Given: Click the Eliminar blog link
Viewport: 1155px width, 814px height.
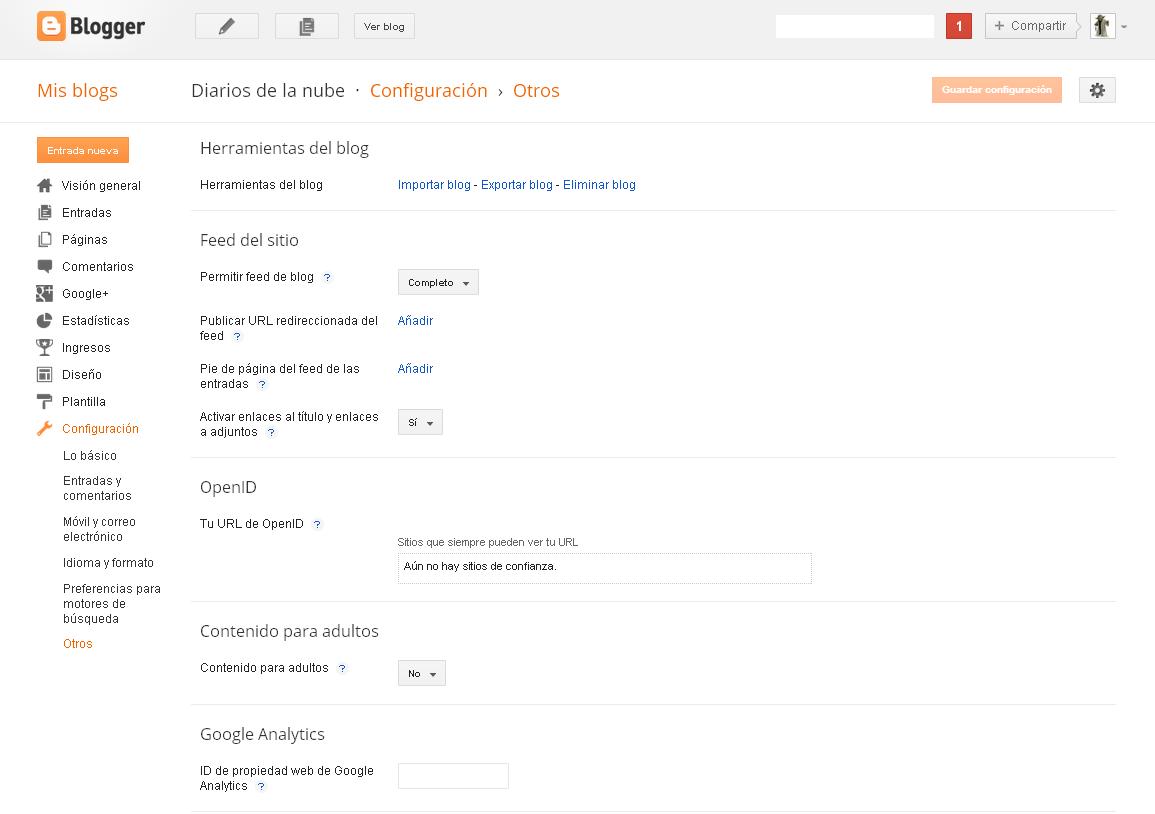Looking at the screenshot, I should [x=599, y=185].
